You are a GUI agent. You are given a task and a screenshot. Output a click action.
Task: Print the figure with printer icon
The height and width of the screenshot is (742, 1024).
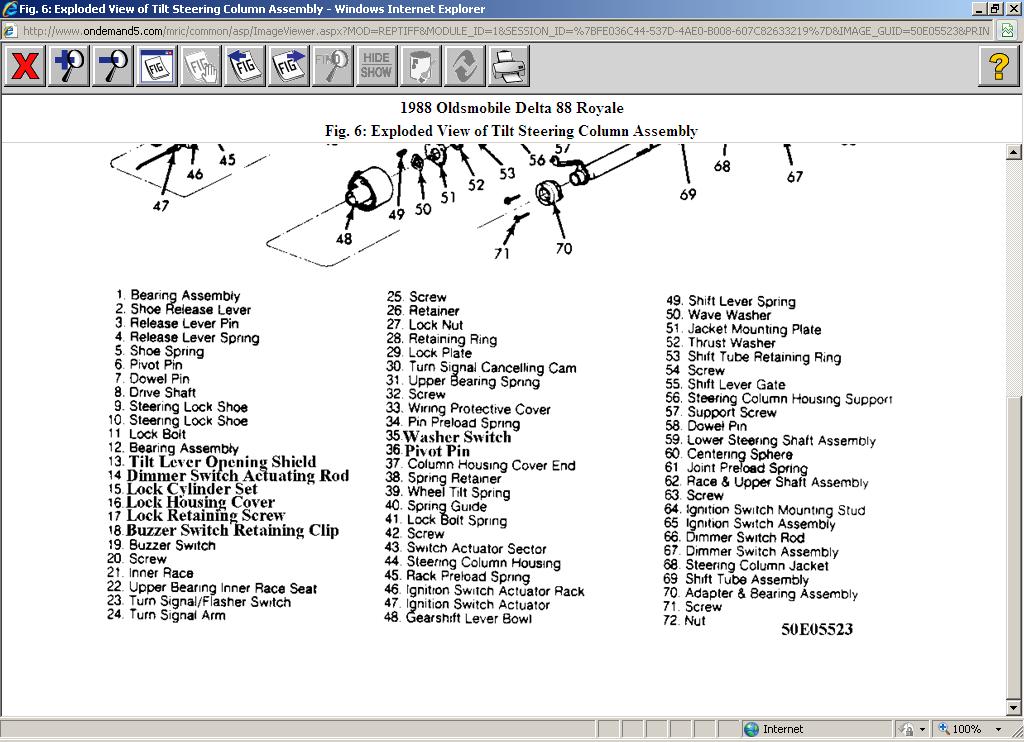508,66
